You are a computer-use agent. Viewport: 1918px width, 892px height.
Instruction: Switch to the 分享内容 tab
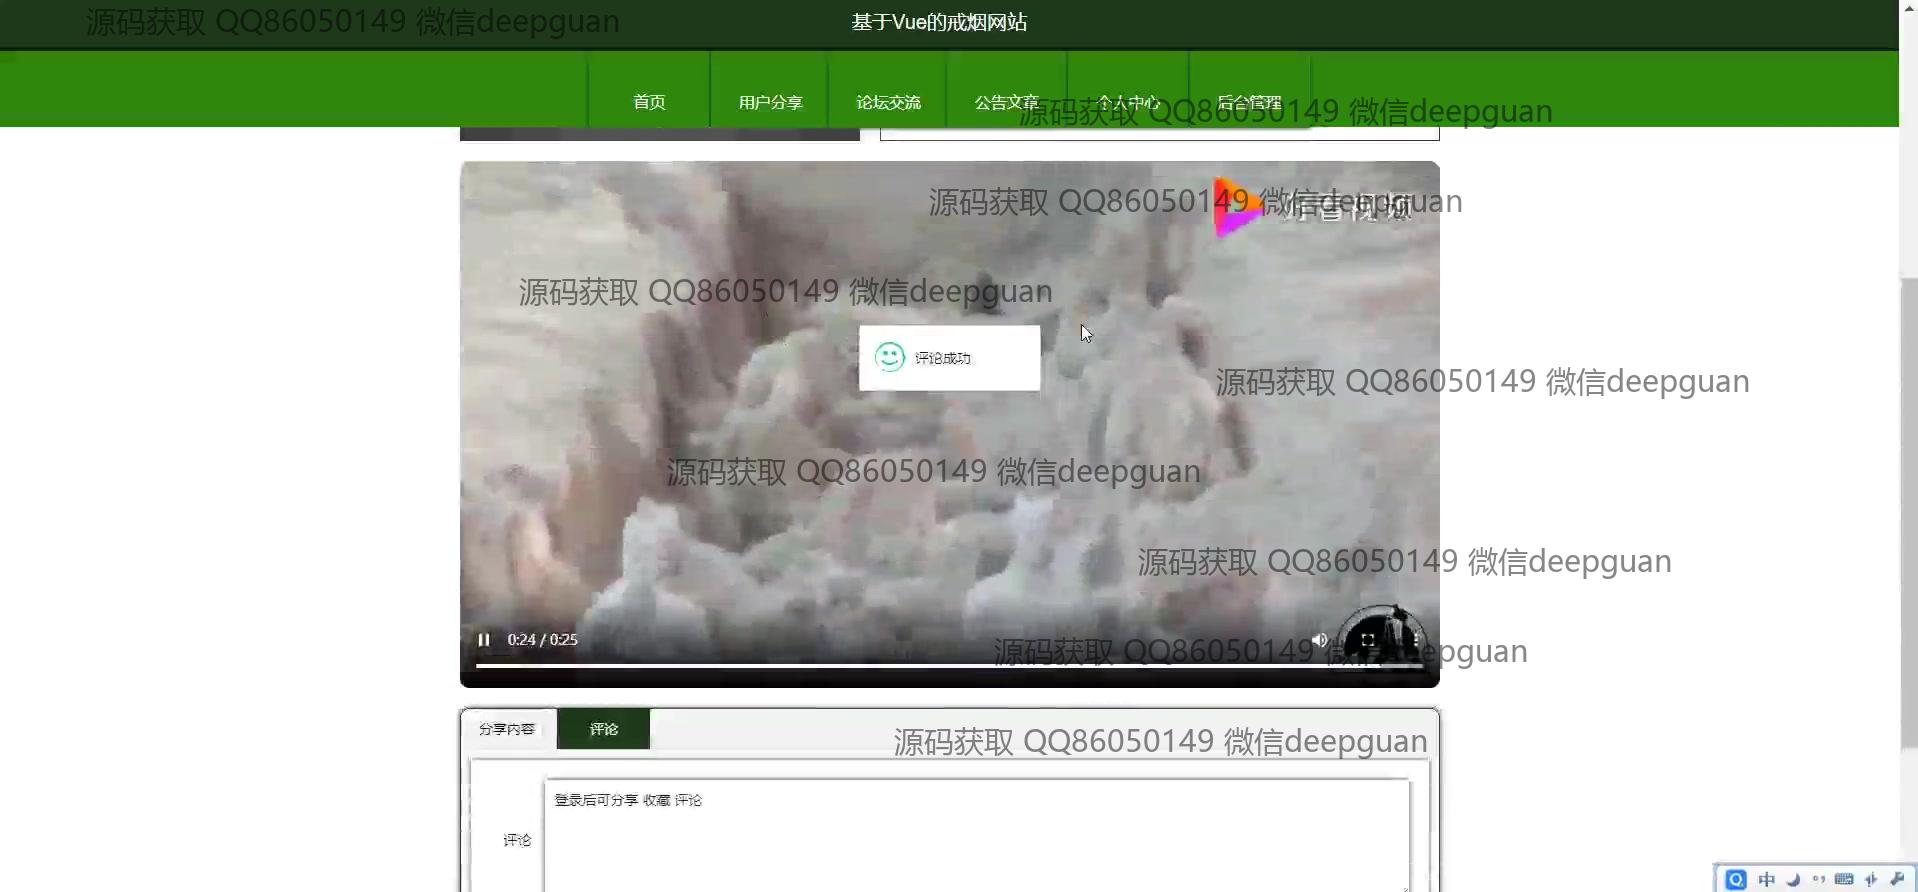[x=507, y=729]
